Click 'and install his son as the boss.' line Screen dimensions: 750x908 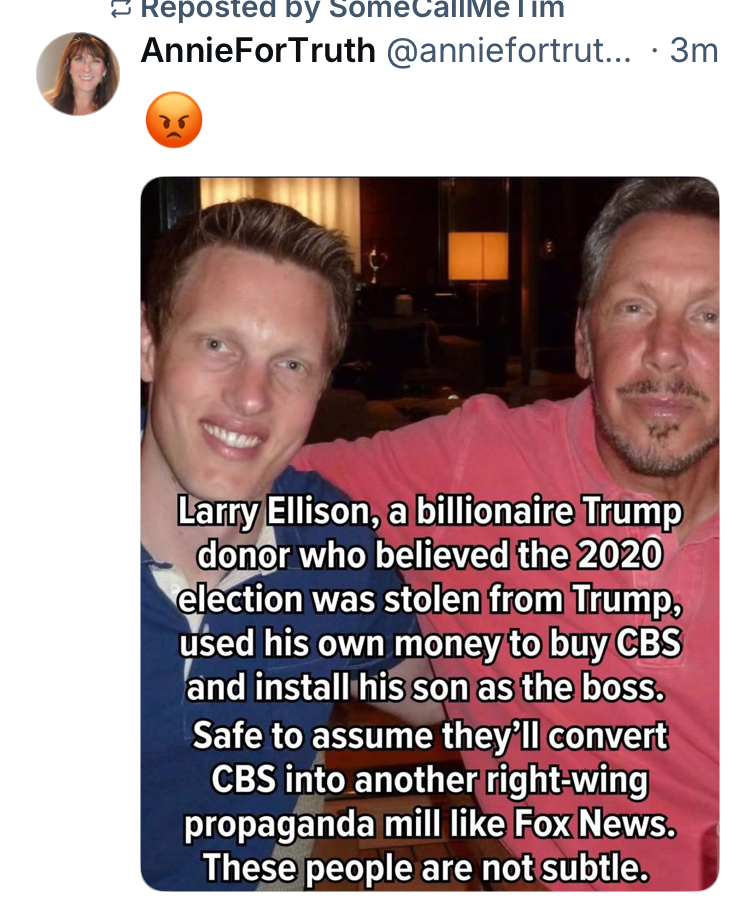click(426, 688)
